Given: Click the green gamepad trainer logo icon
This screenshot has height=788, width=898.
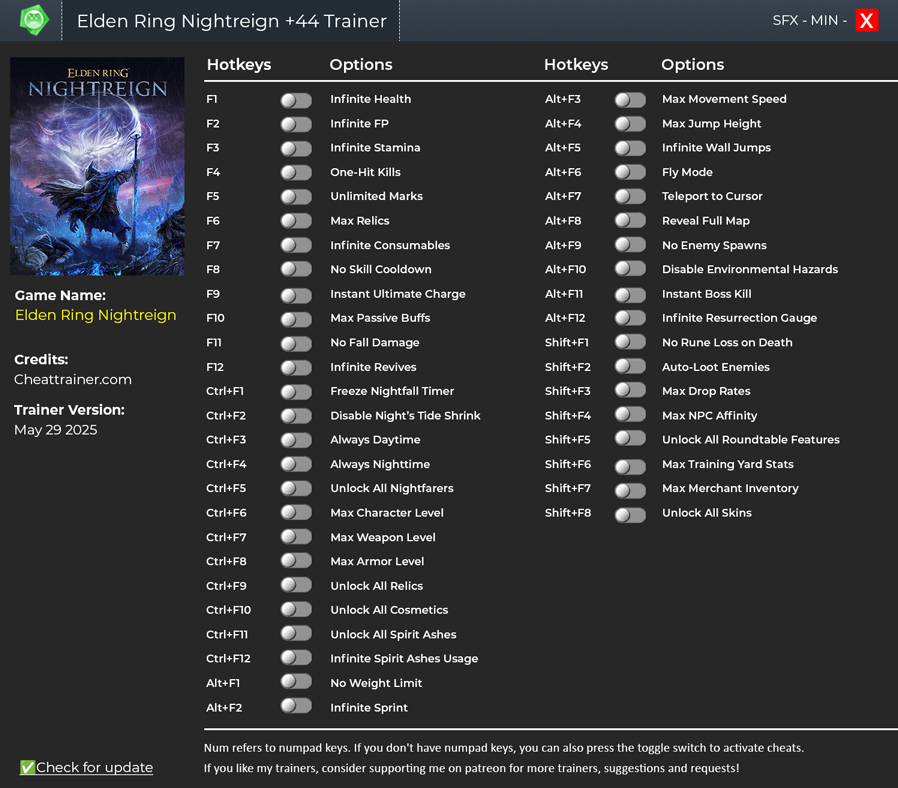Looking at the screenshot, I should [x=34, y=20].
